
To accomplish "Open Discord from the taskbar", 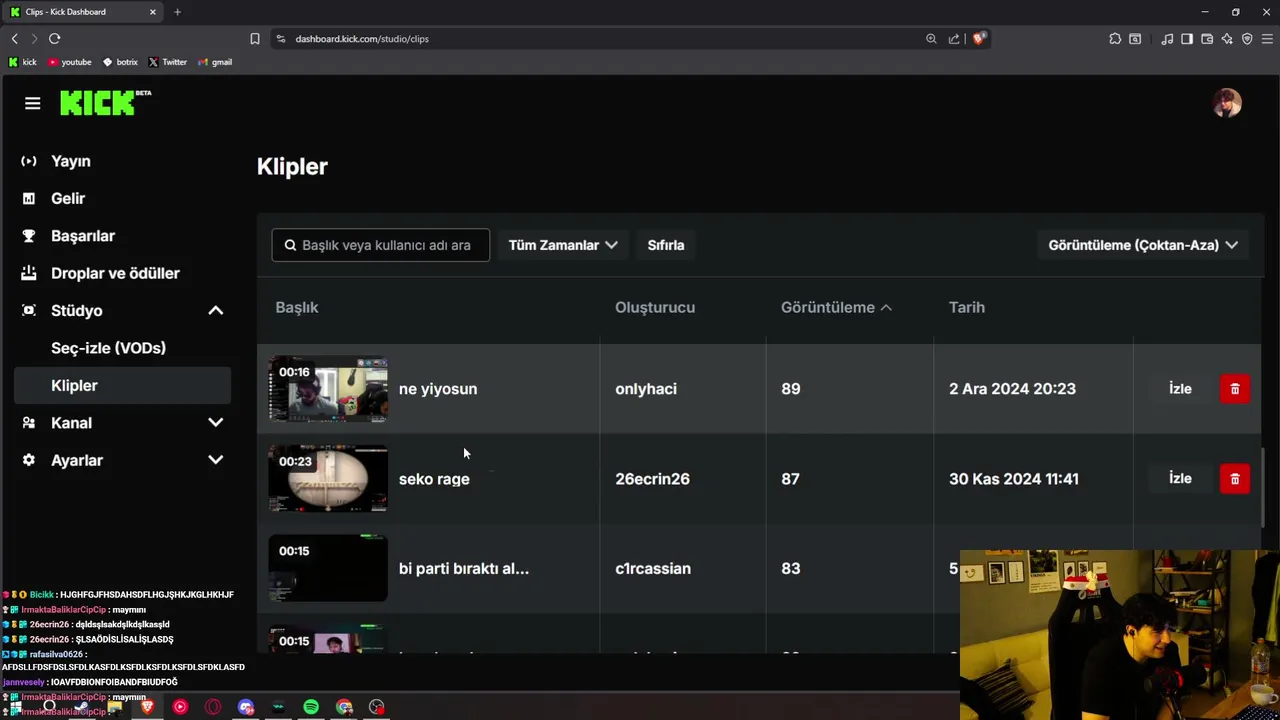I will click(246, 707).
